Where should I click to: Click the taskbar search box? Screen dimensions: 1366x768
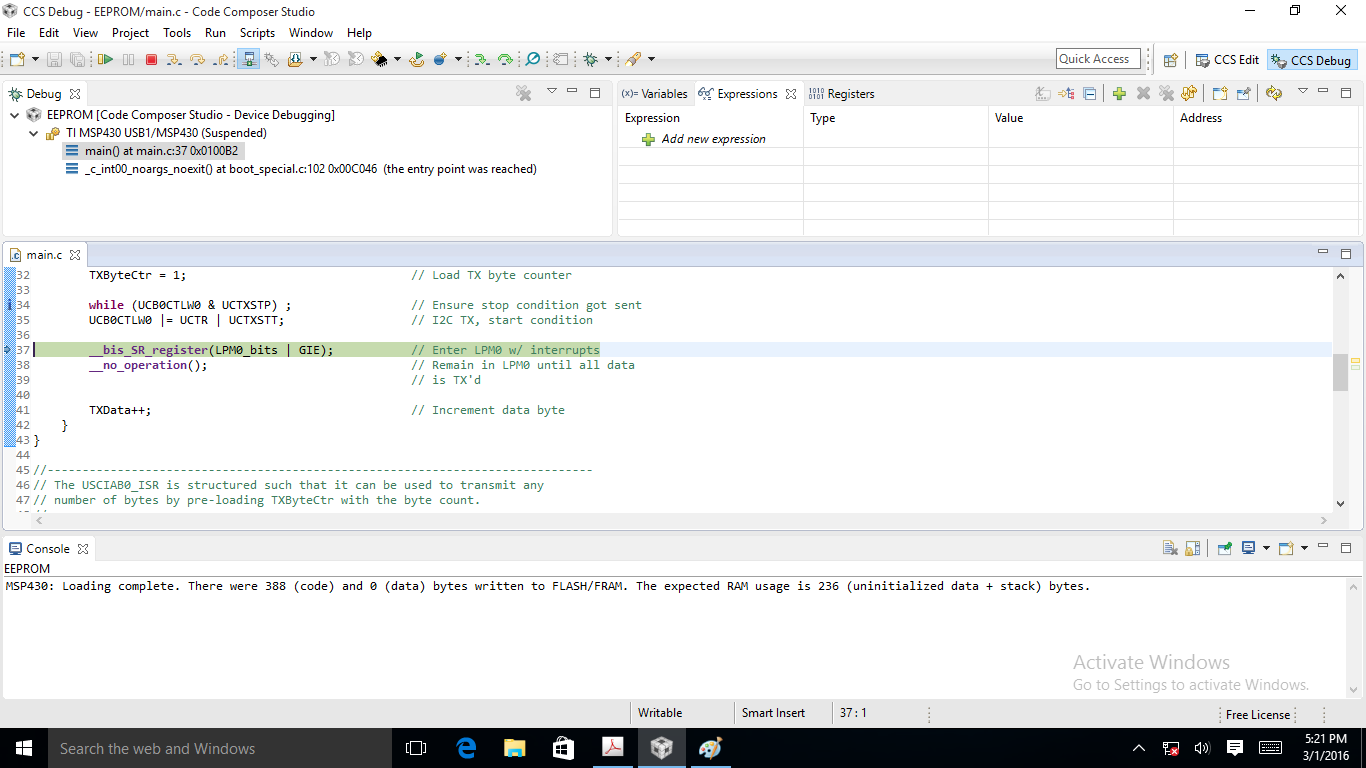pos(219,748)
